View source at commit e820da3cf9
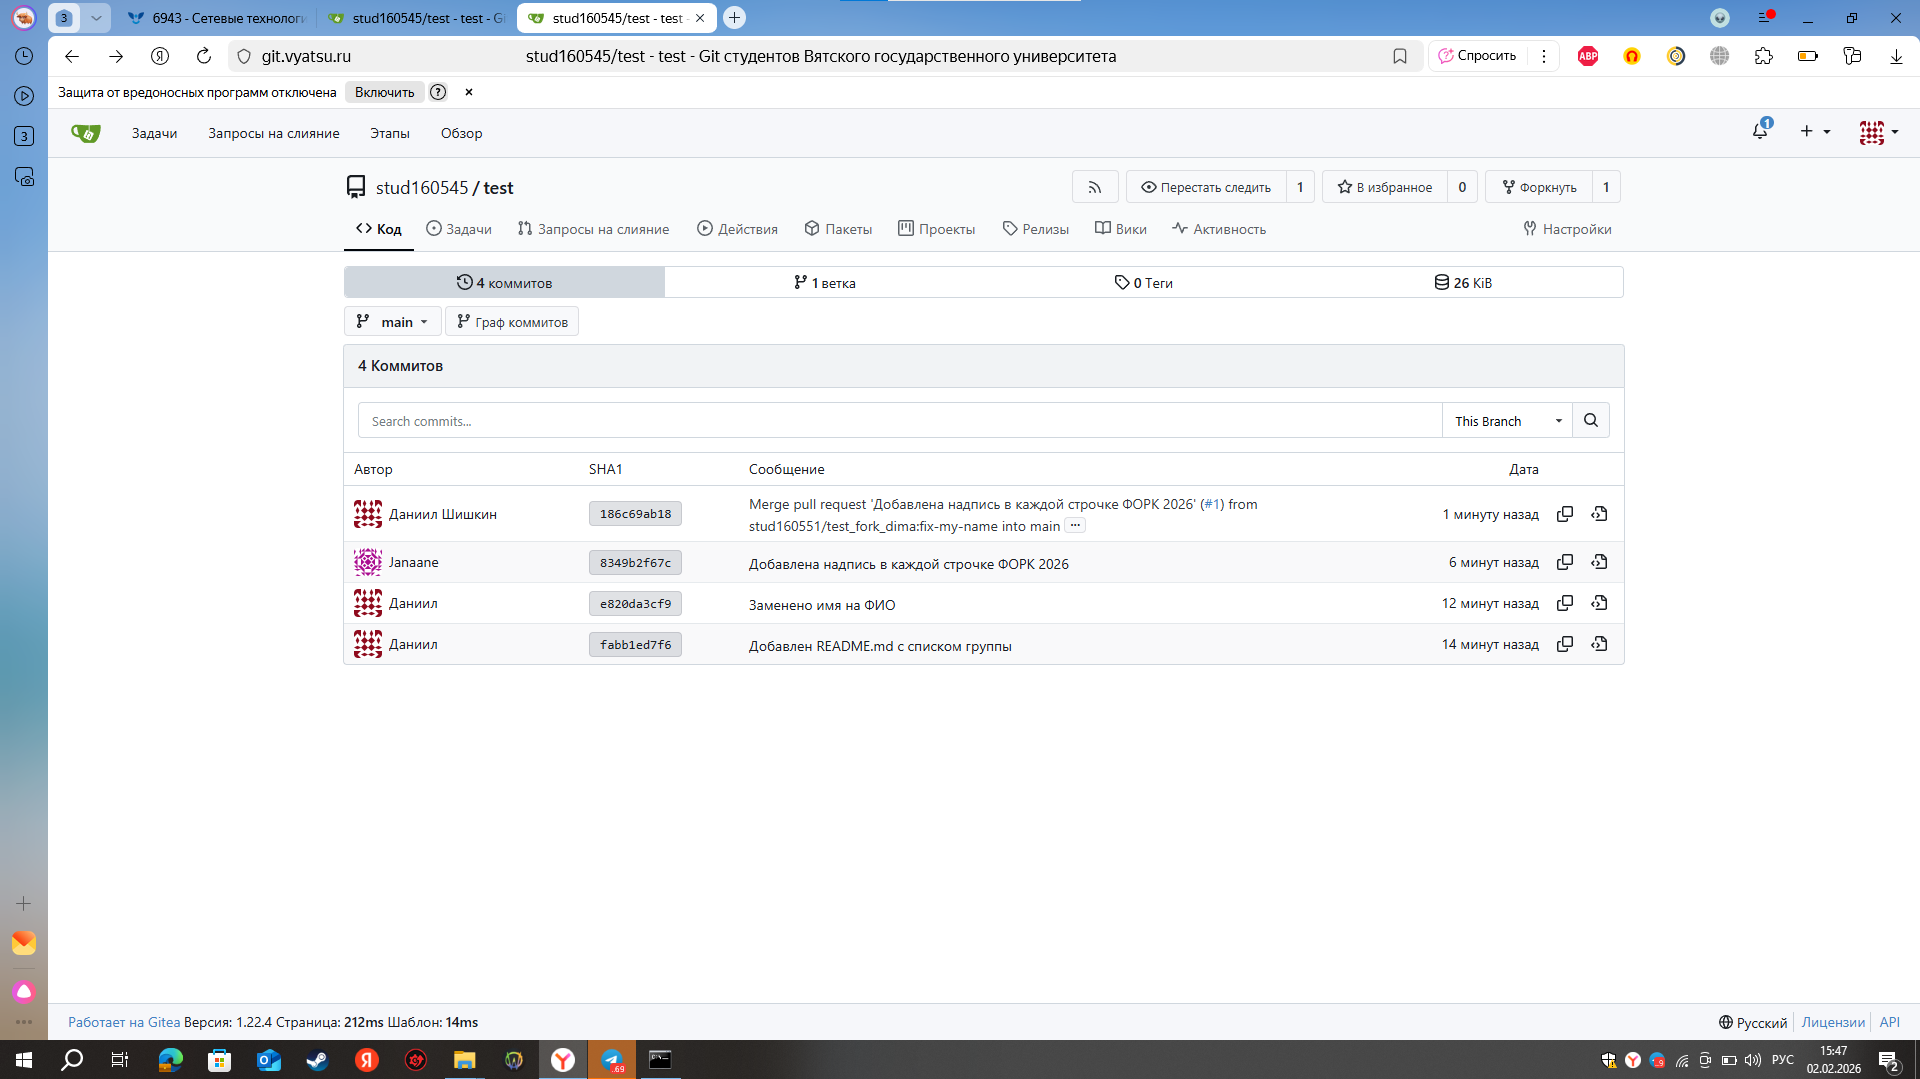This screenshot has width=1920, height=1079. point(1599,603)
